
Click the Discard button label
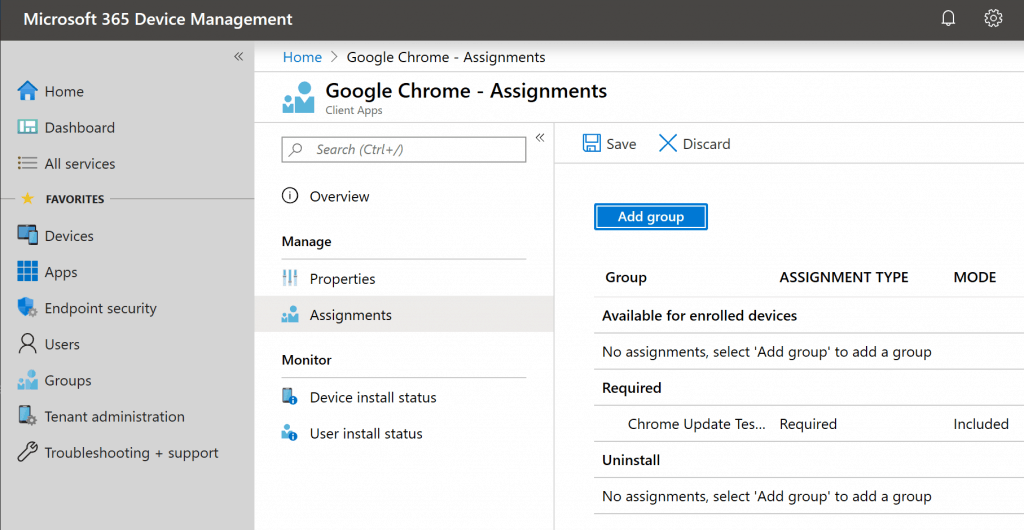coord(707,144)
